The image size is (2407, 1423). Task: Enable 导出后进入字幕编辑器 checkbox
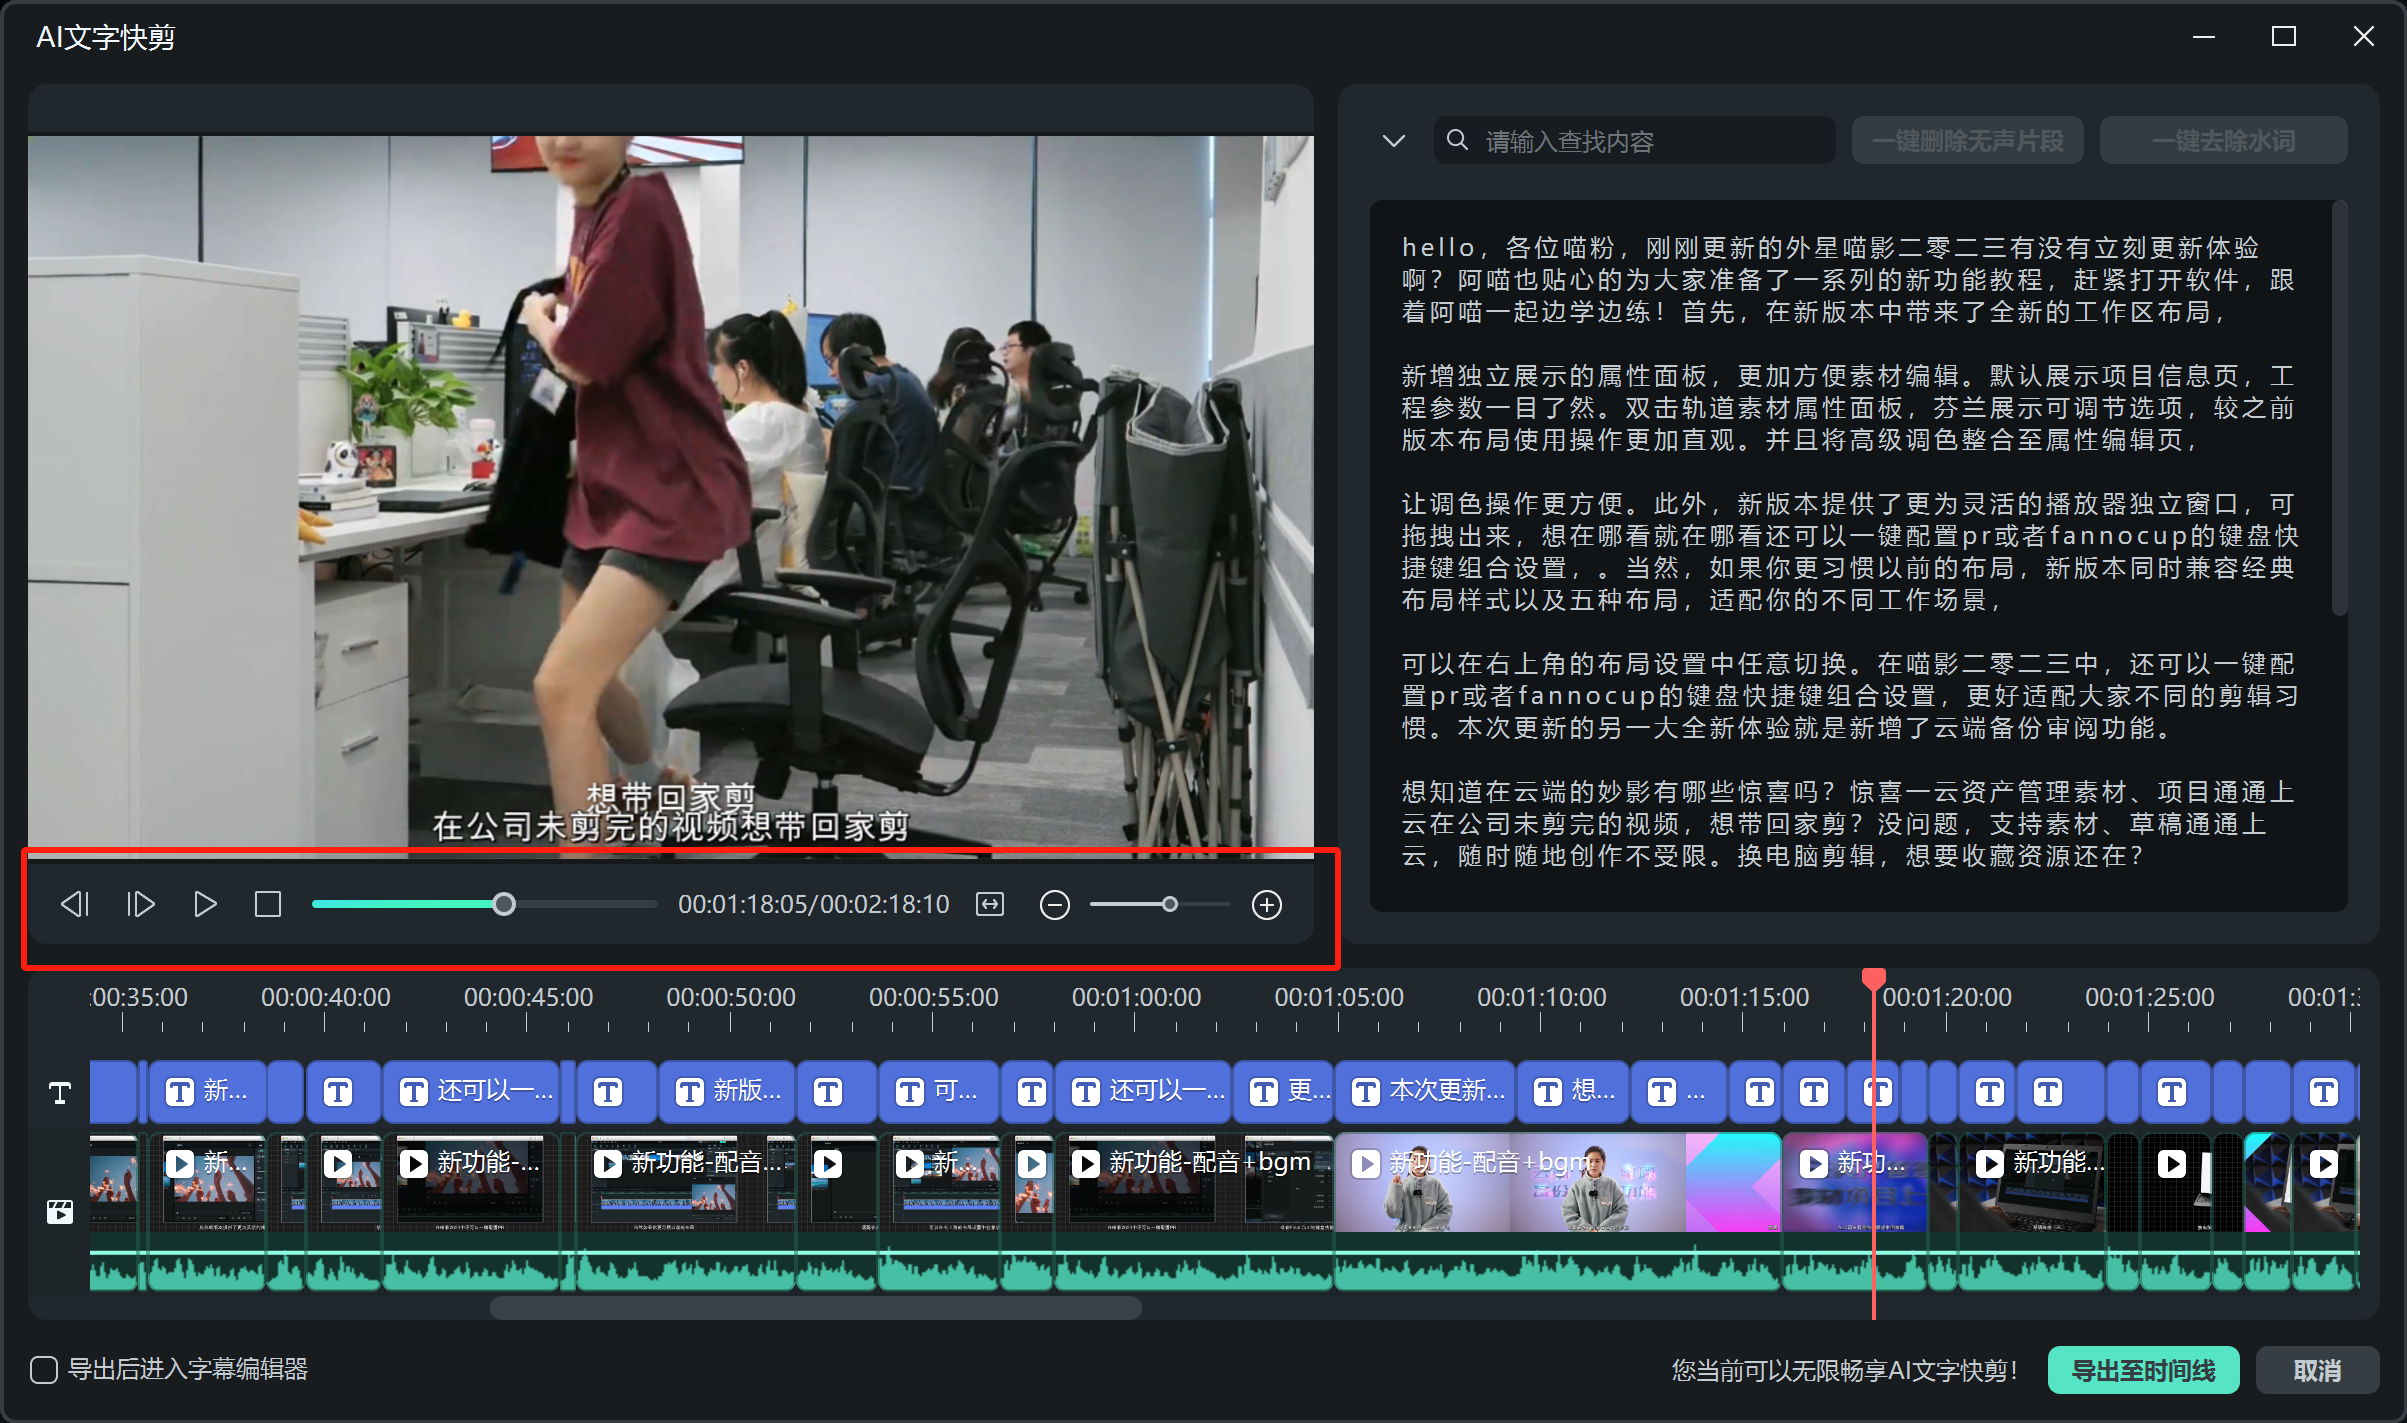44,1369
